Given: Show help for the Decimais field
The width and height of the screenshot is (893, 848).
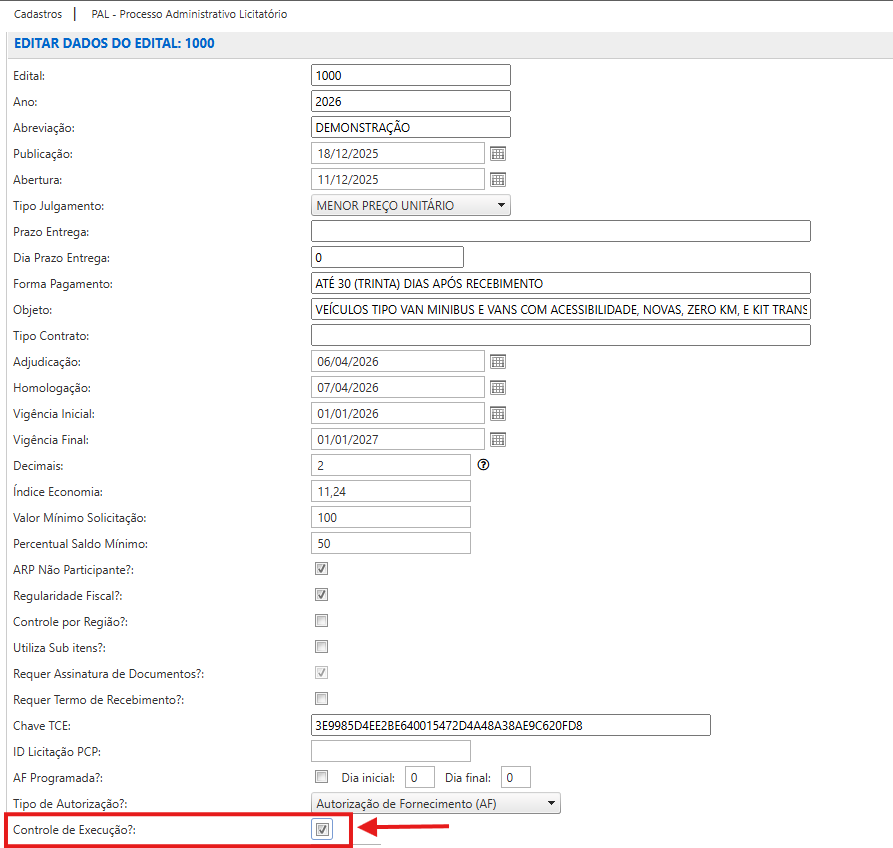Looking at the screenshot, I should [x=484, y=465].
